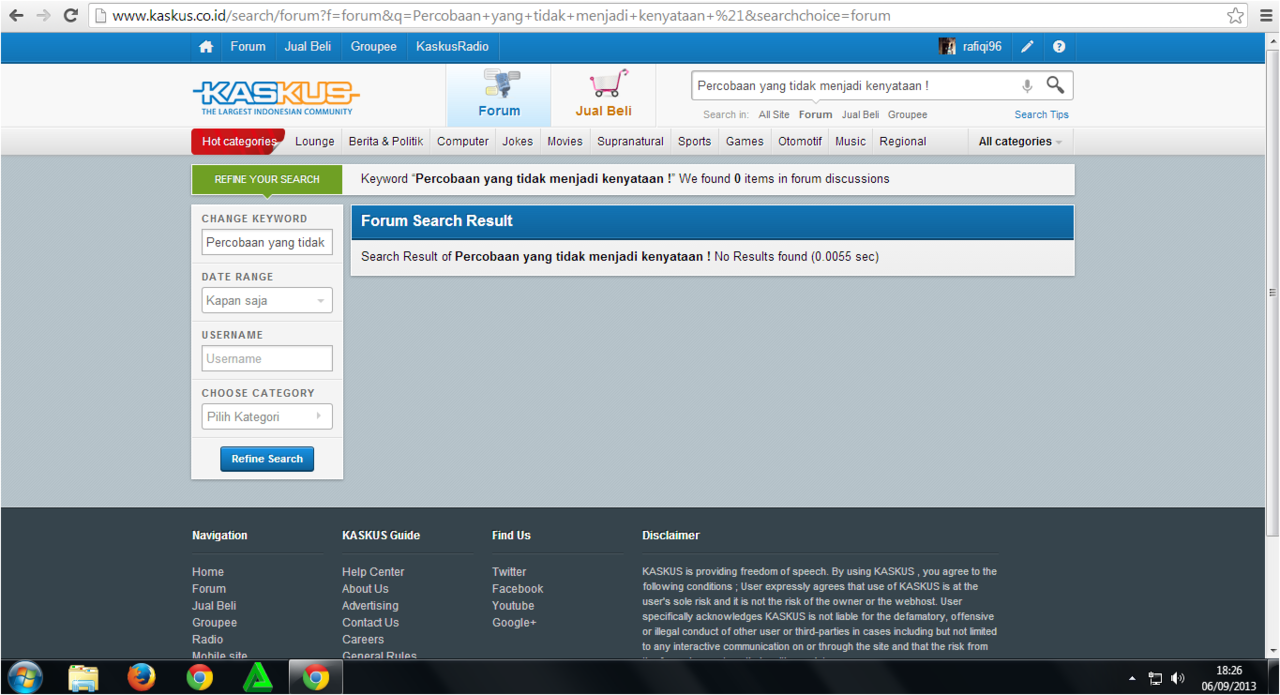
Task: Switch to the Jual Beli section tab
Action: [604, 96]
